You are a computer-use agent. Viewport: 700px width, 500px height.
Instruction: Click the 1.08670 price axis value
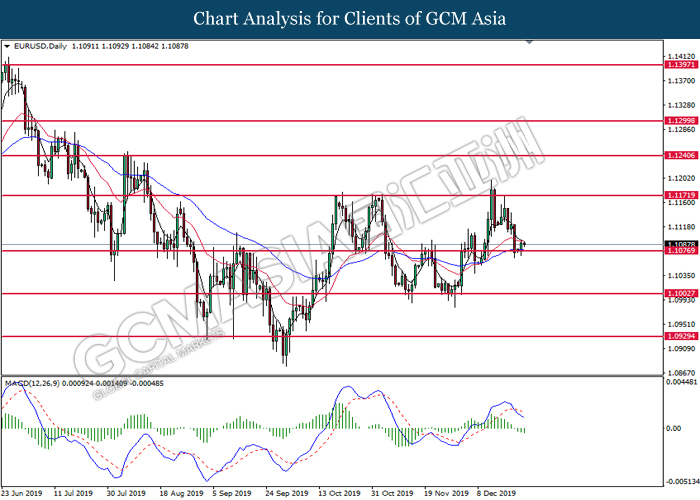(x=681, y=373)
